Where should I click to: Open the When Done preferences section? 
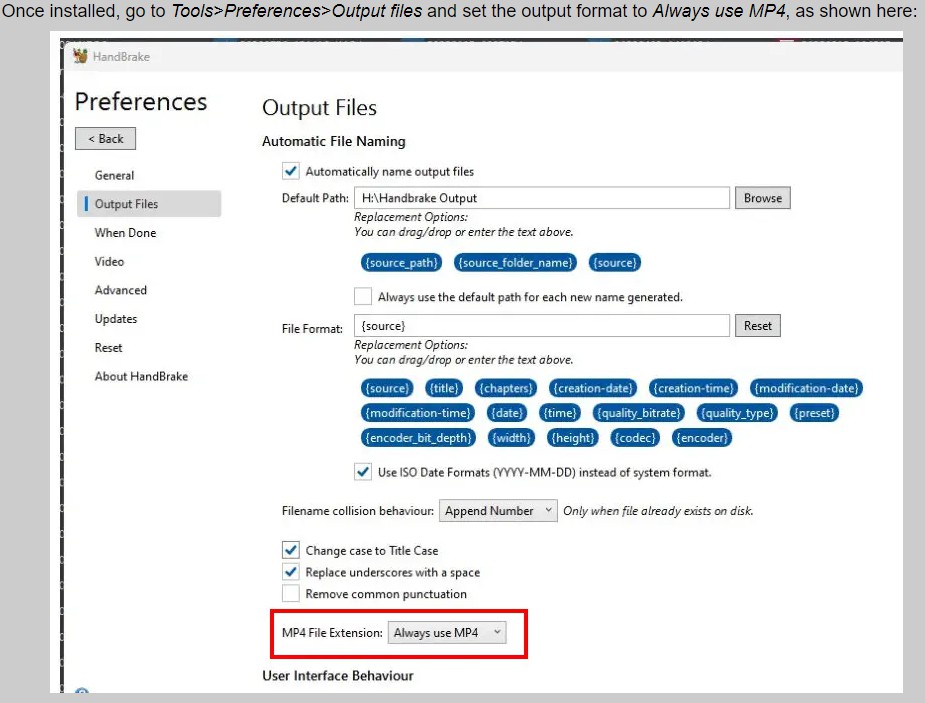tap(125, 232)
